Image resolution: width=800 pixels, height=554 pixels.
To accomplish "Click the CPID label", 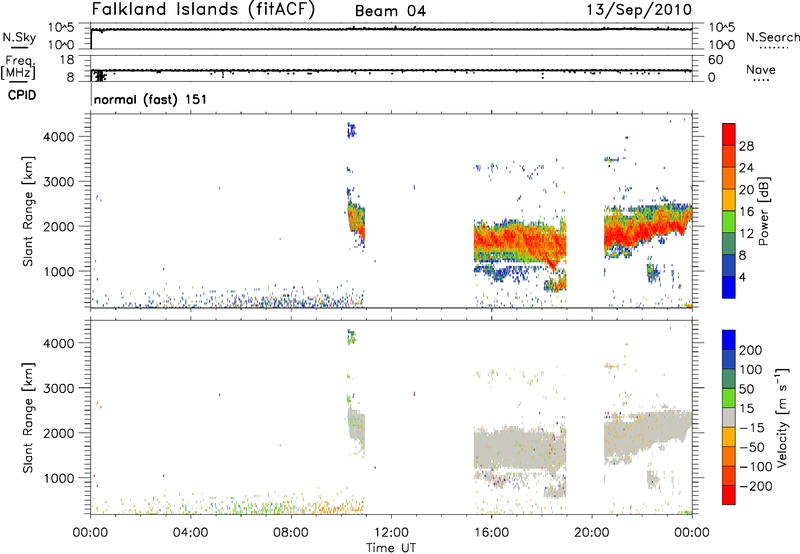I will [22, 95].
